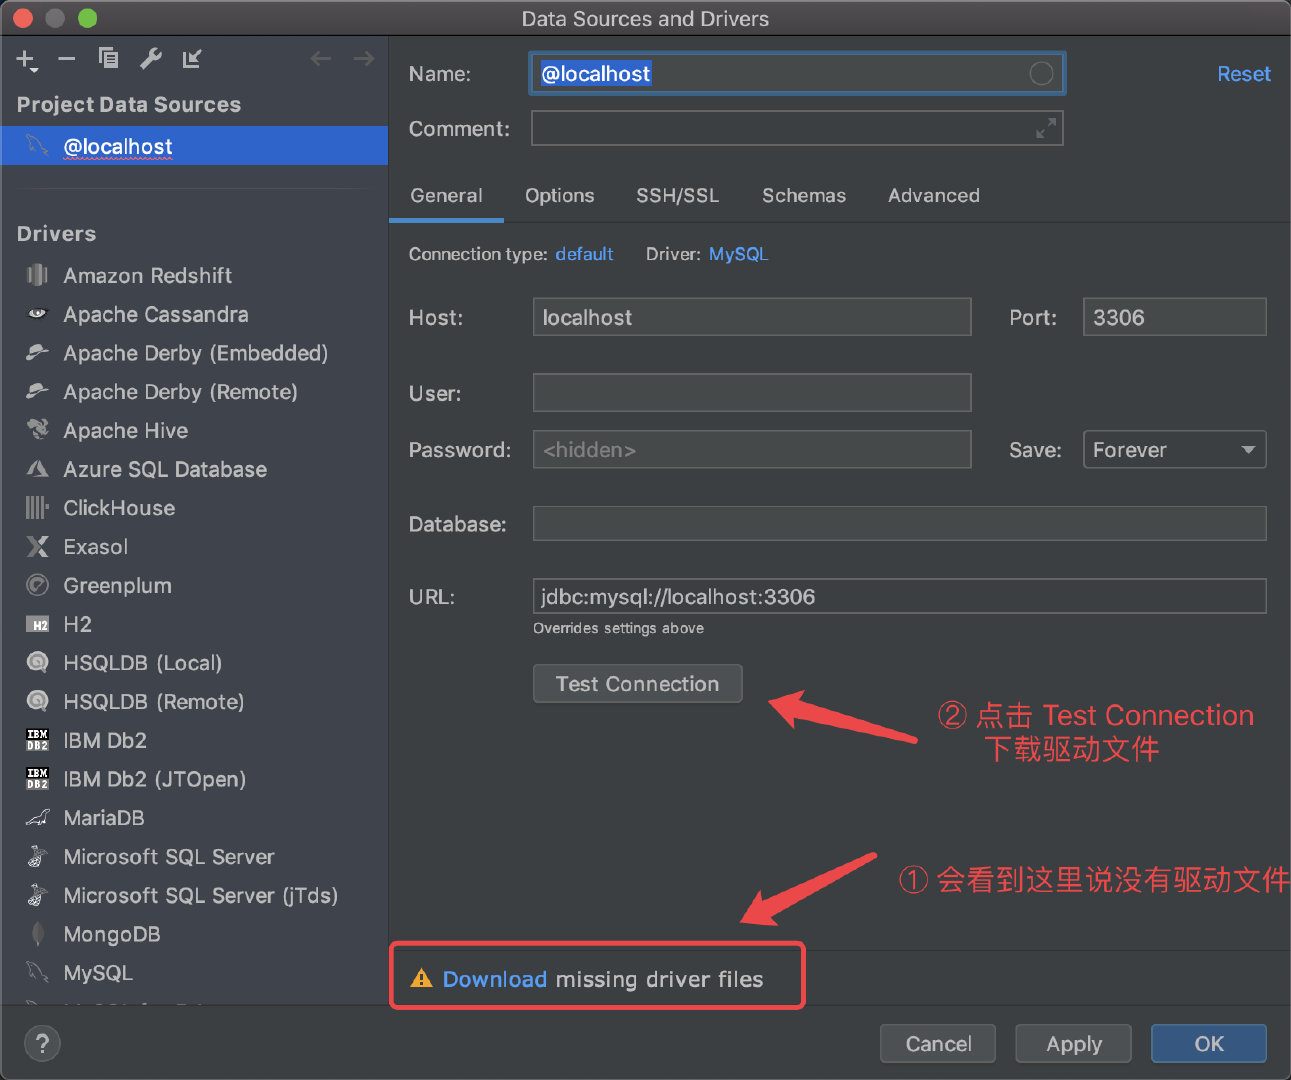This screenshot has height=1080, width=1291.
Task: Click the Apply button
Action: click(1073, 1043)
